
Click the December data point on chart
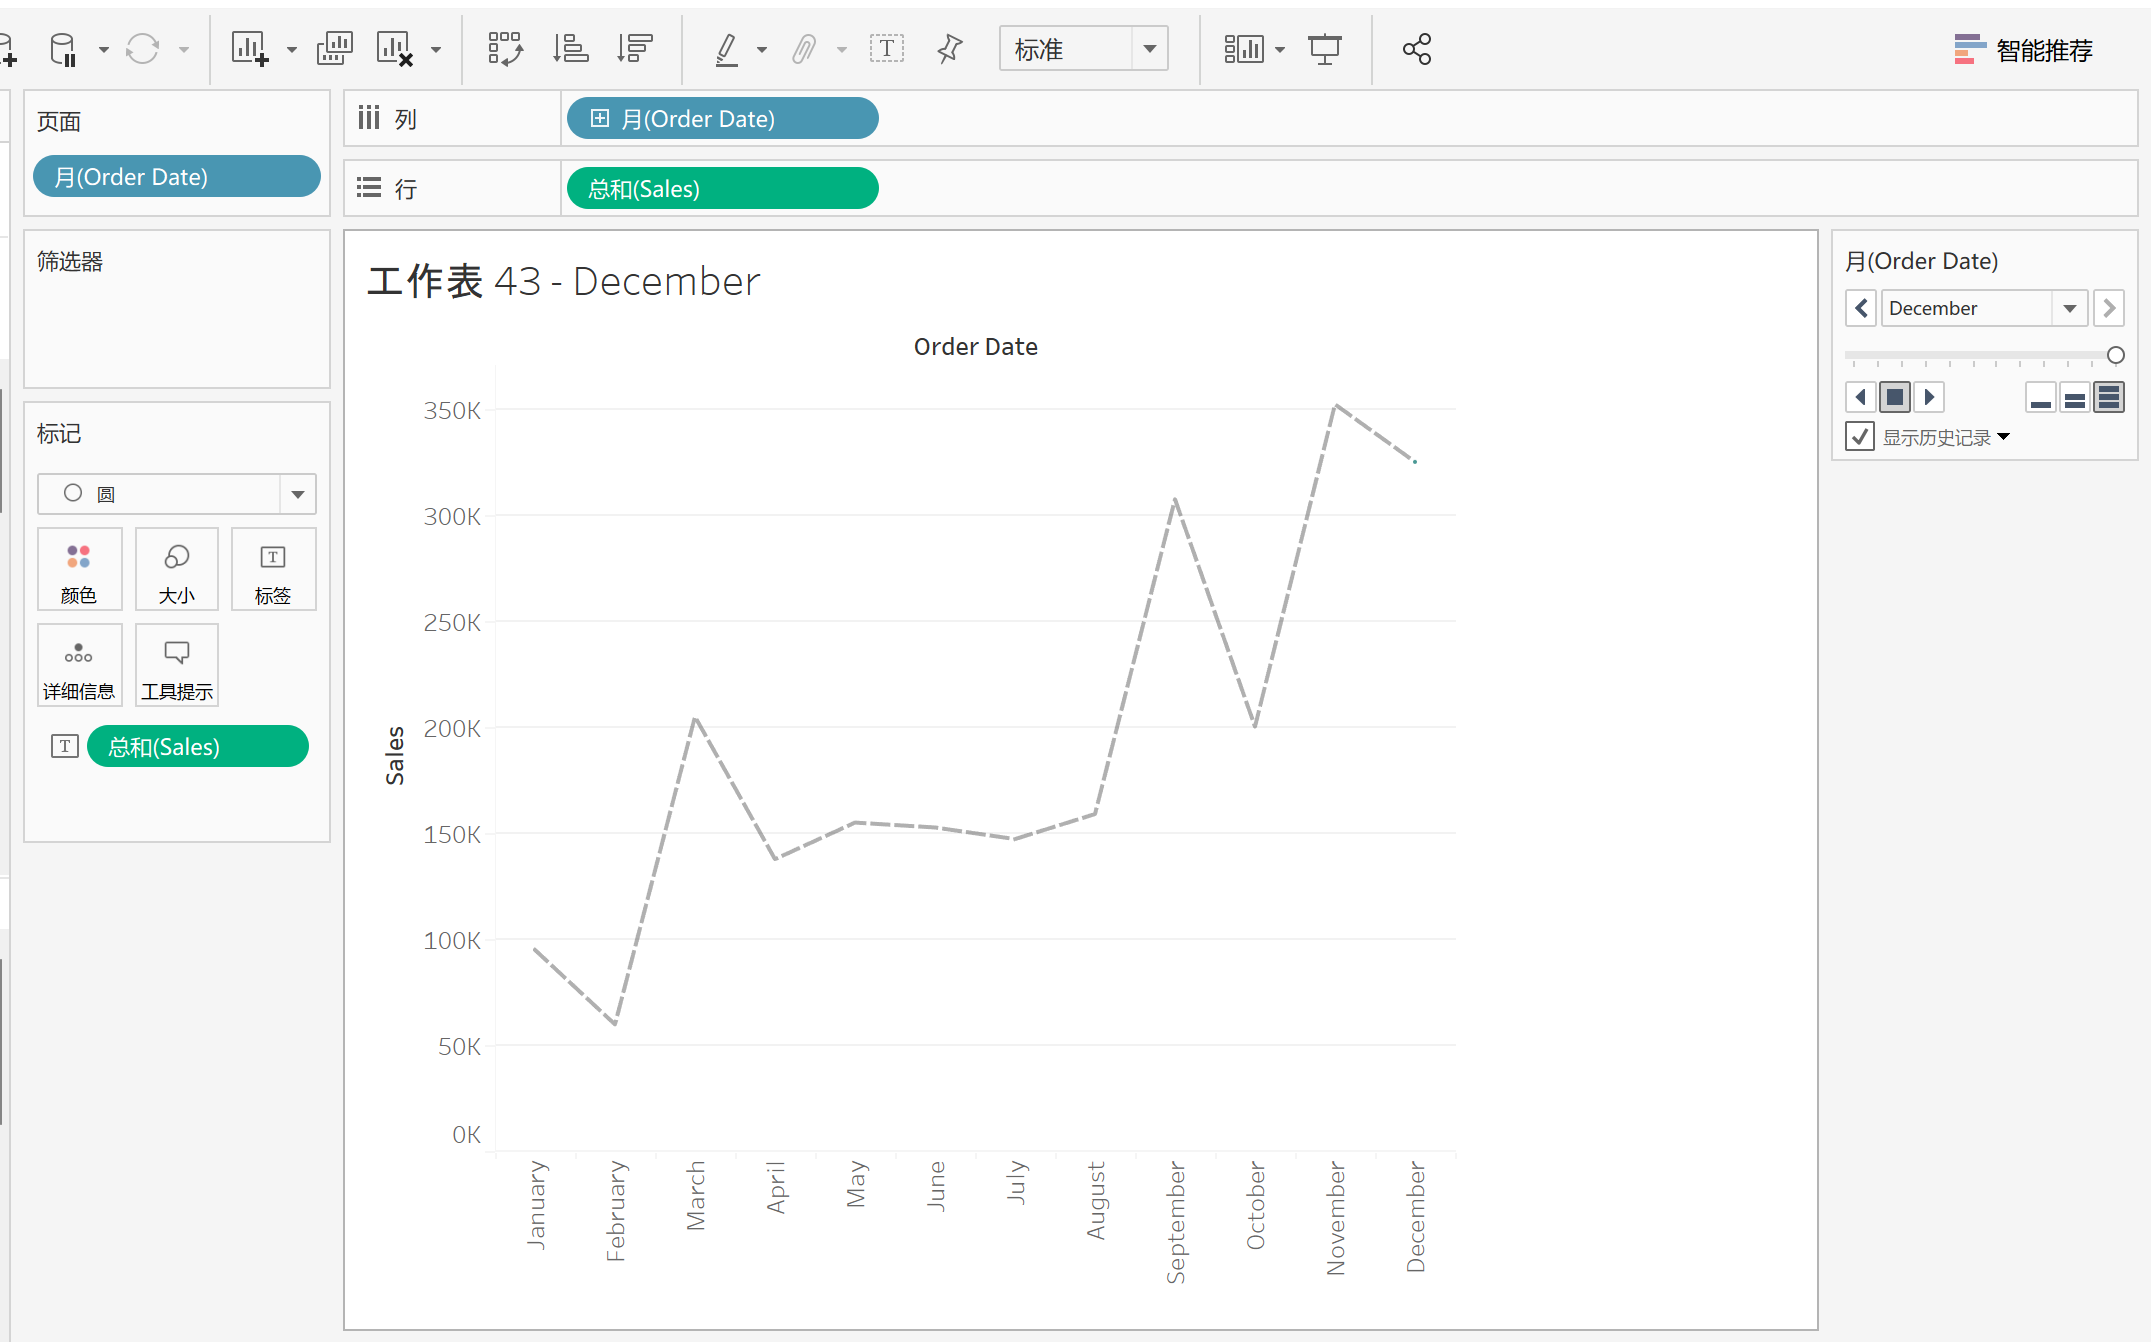pyautogui.click(x=1415, y=462)
